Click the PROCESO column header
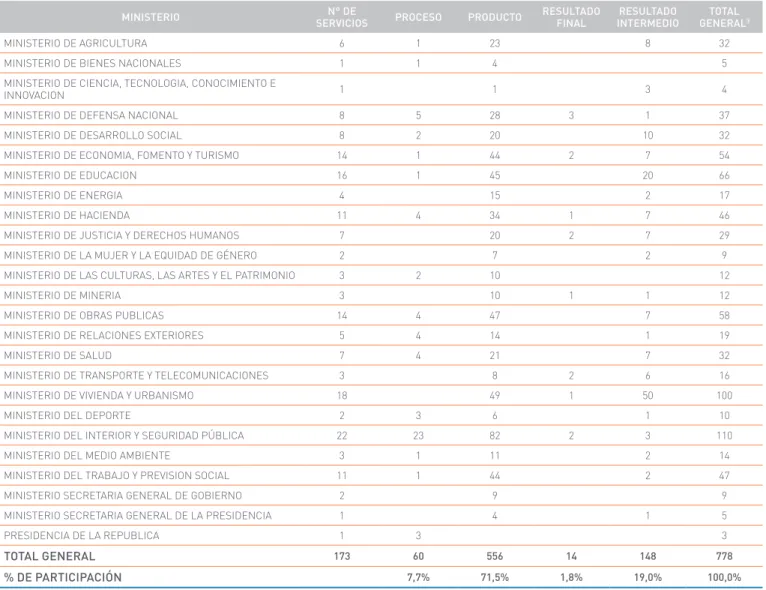766x590 pixels. [x=418, y=17]
